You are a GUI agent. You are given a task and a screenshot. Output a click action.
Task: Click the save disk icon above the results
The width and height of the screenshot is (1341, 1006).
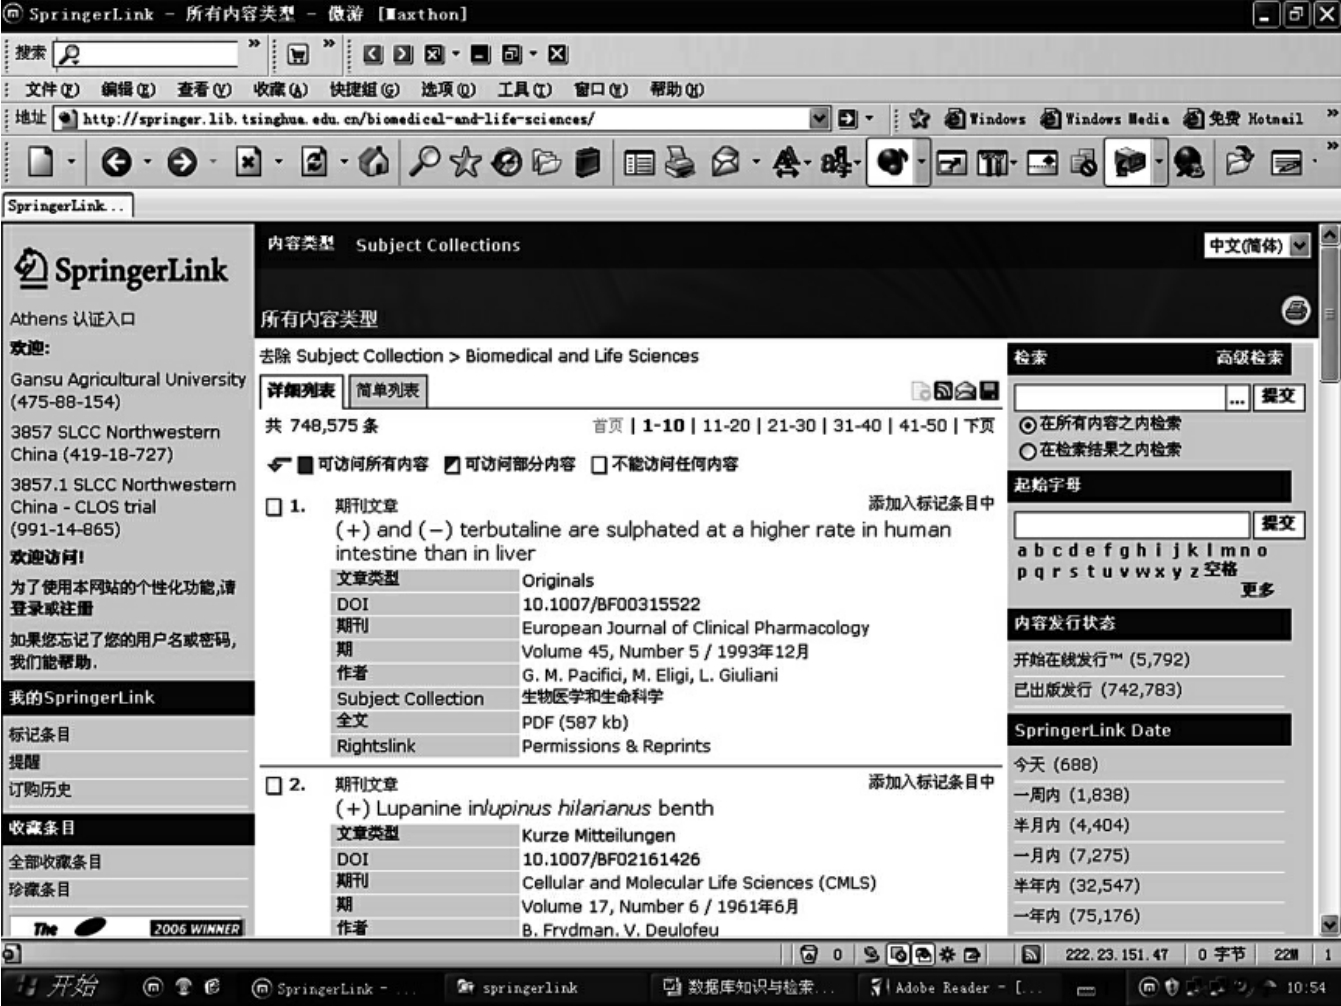[x=989, y=391]
